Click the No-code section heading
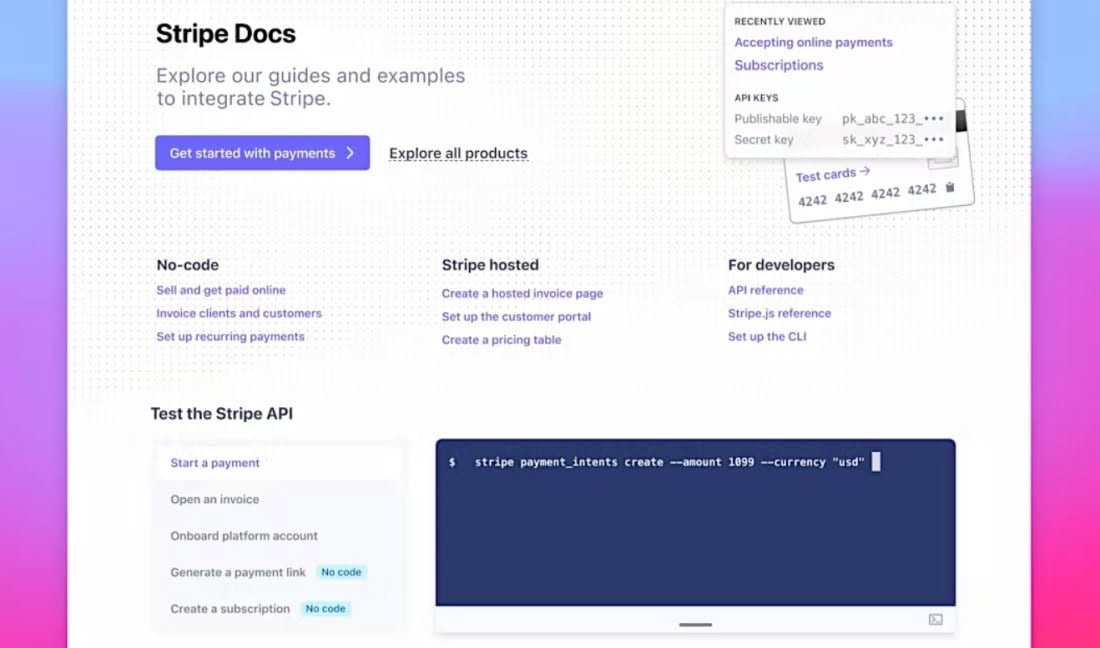 coord(187,265)
